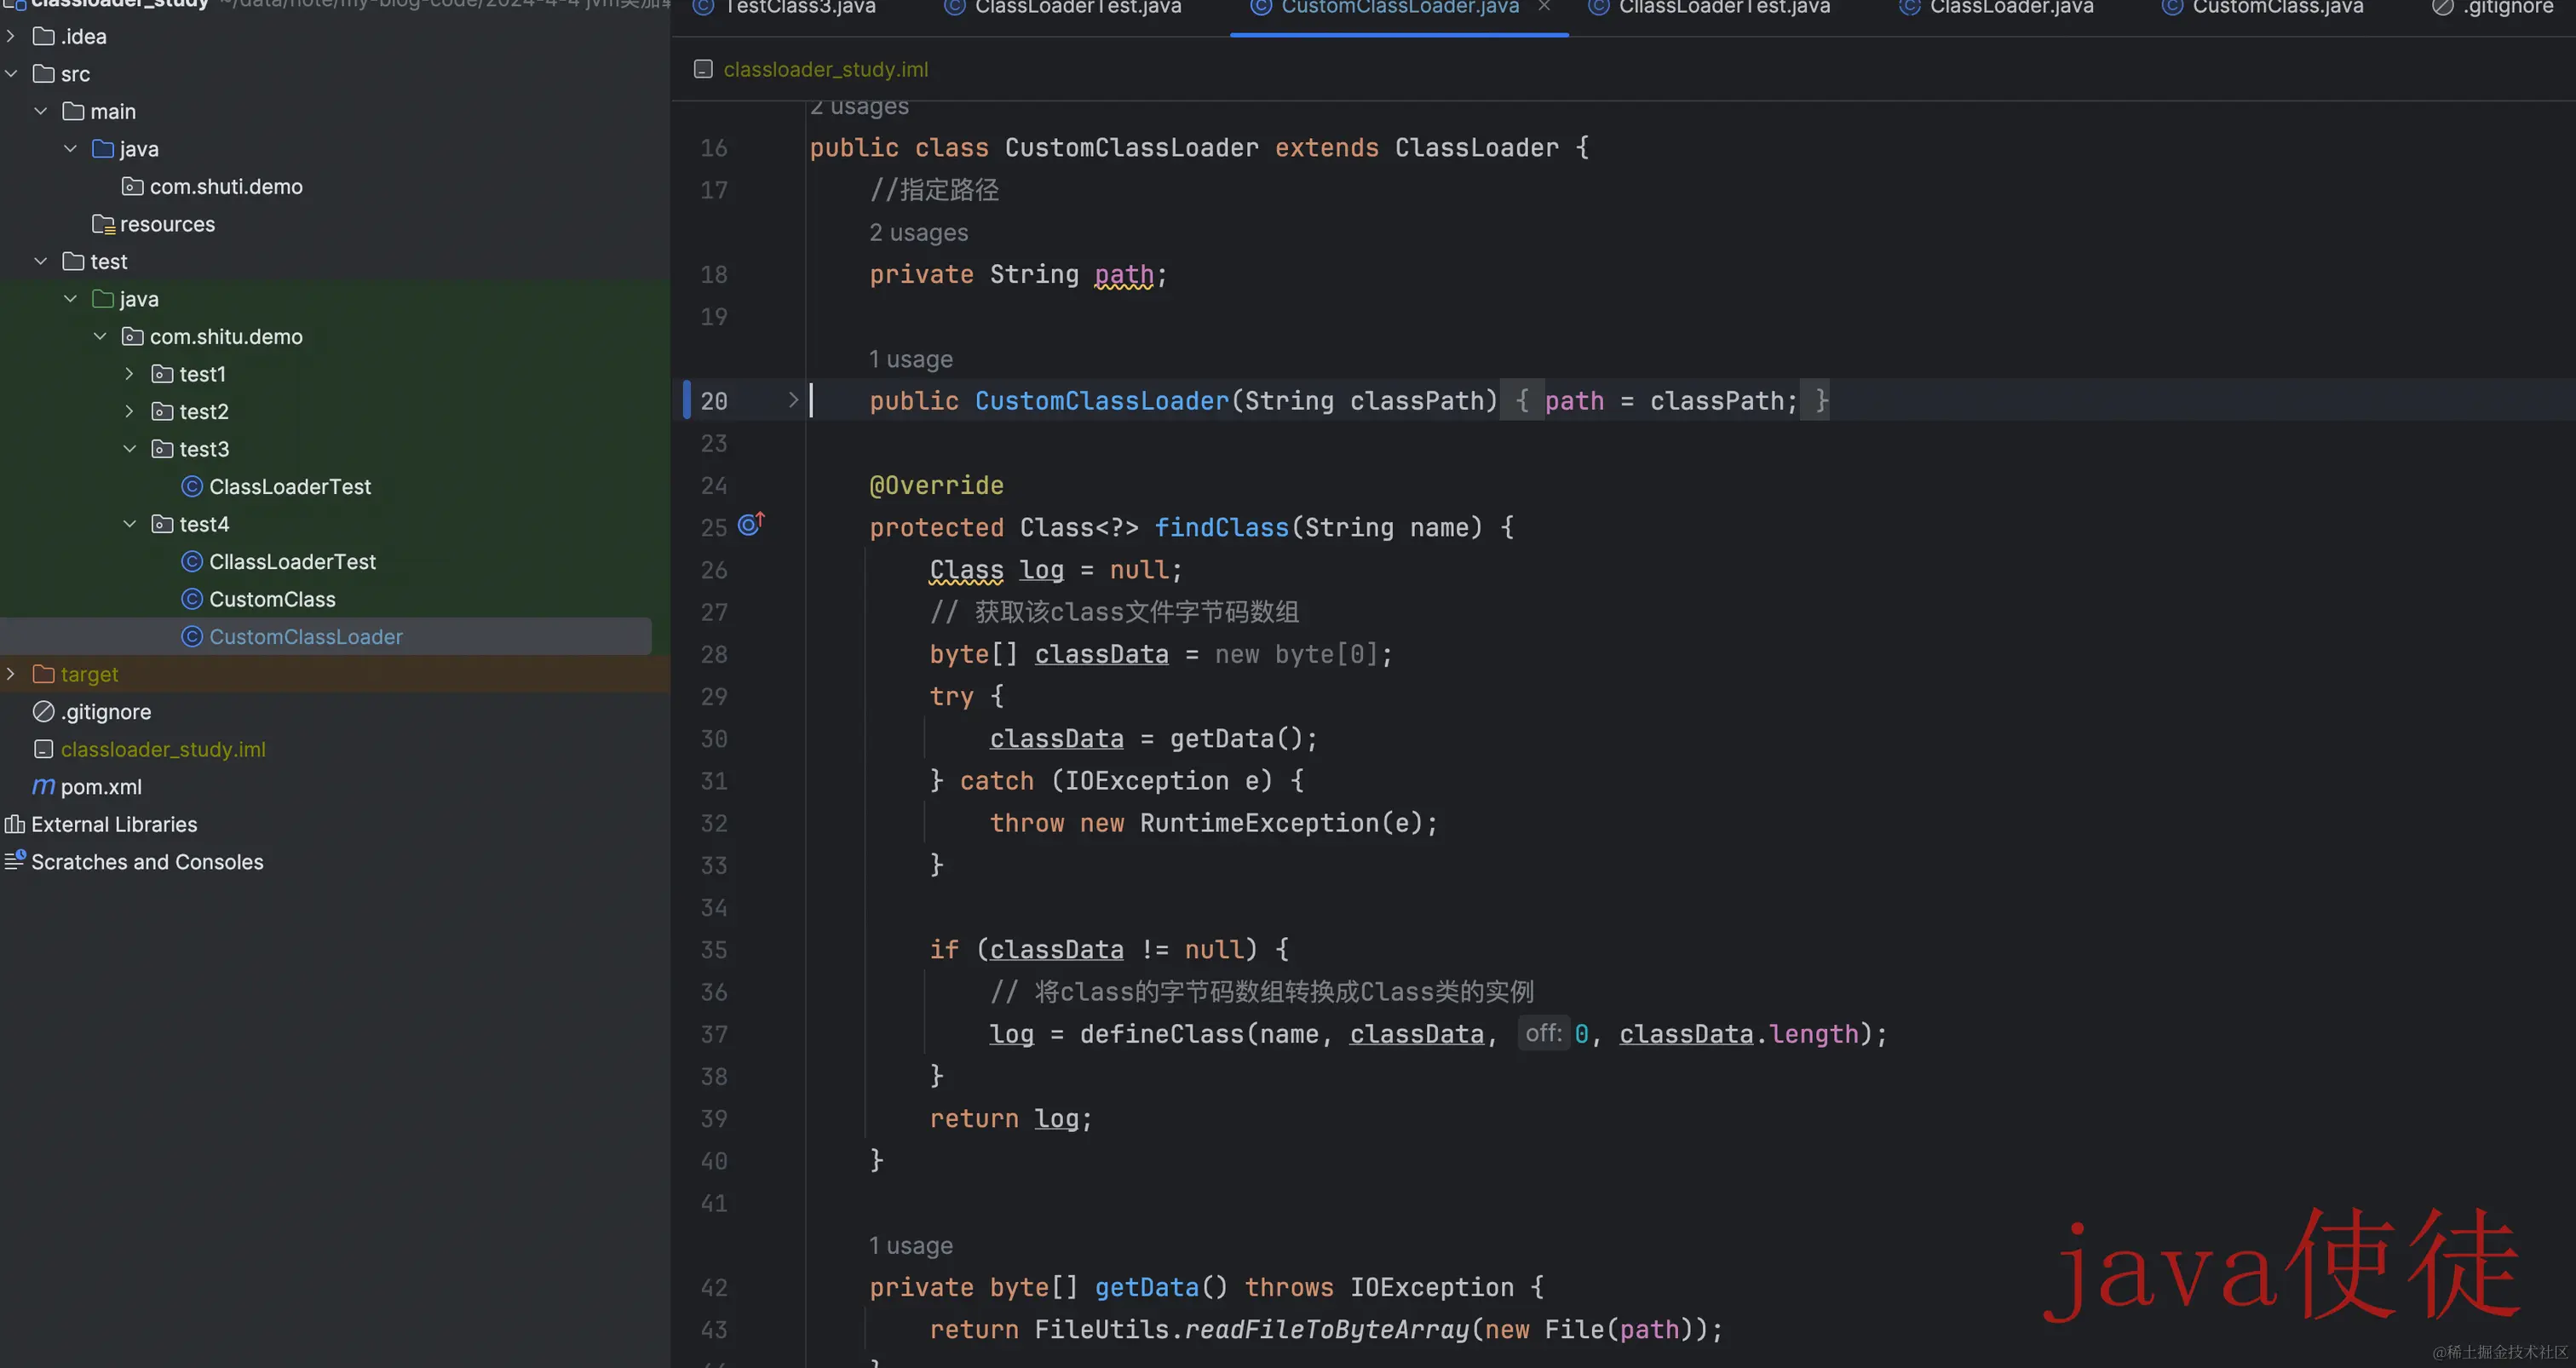Click the CustomClass class icon
Image resolution: width=2576 pixels, height=1368 pixels.
tap(192, 599)
